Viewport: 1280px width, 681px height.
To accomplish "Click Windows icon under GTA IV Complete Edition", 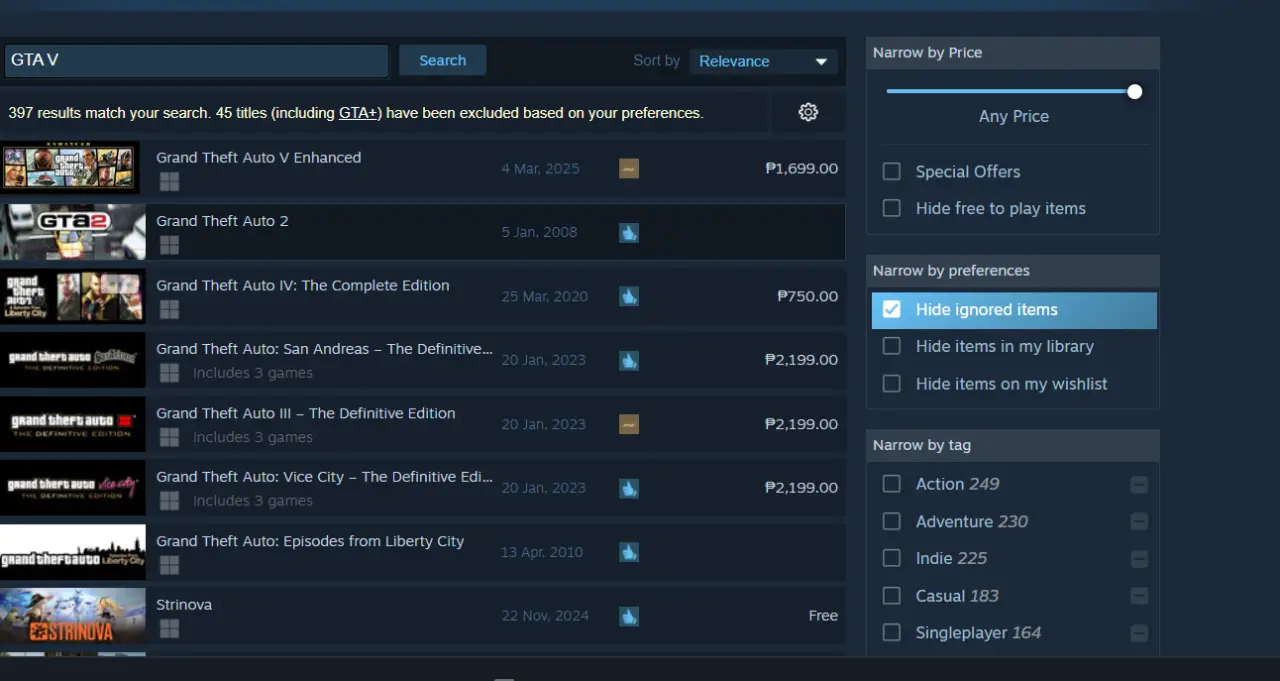I will 169,309.
